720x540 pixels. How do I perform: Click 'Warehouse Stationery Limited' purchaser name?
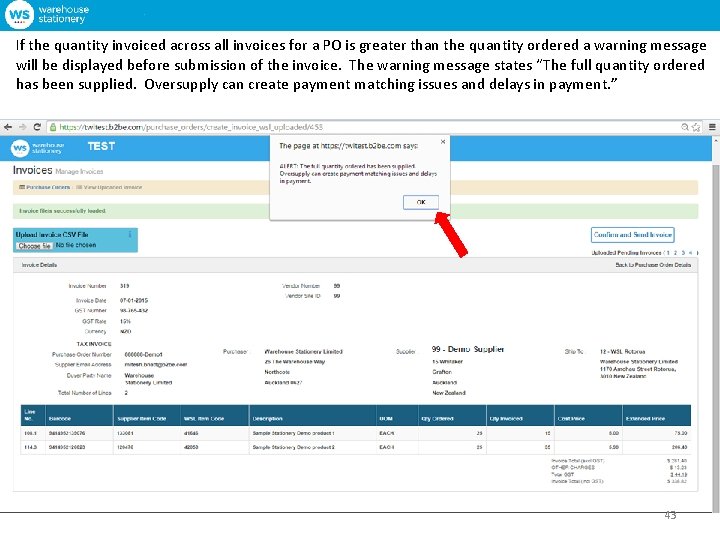pyautogui.click(x=304, y=352)
